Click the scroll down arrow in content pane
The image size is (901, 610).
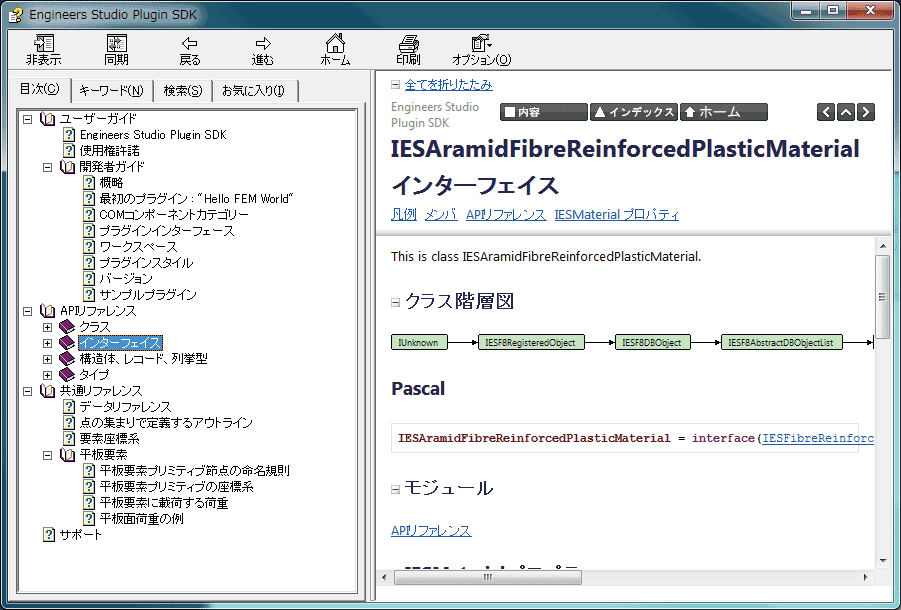[883, 561]
